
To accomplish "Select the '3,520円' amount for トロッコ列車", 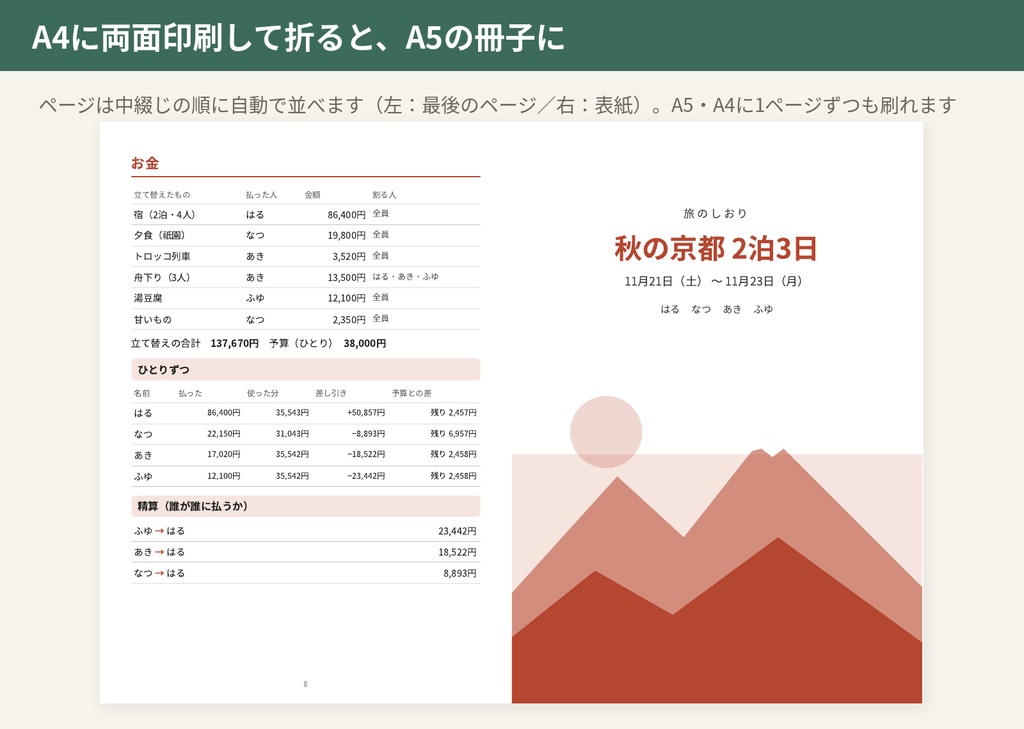I will point(349,256).
